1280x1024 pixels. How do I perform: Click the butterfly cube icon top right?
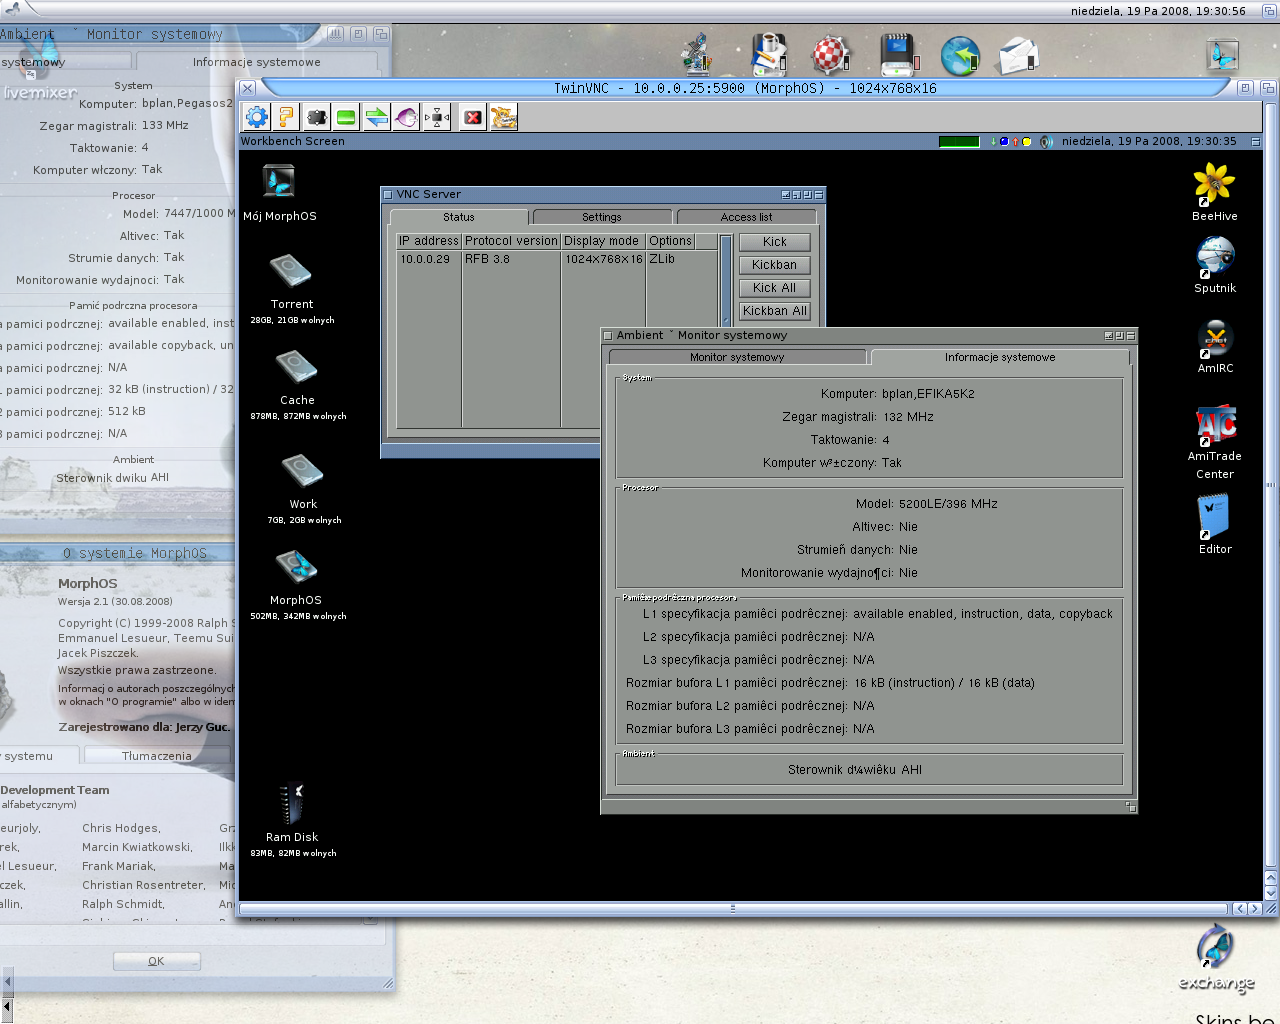1222,54
